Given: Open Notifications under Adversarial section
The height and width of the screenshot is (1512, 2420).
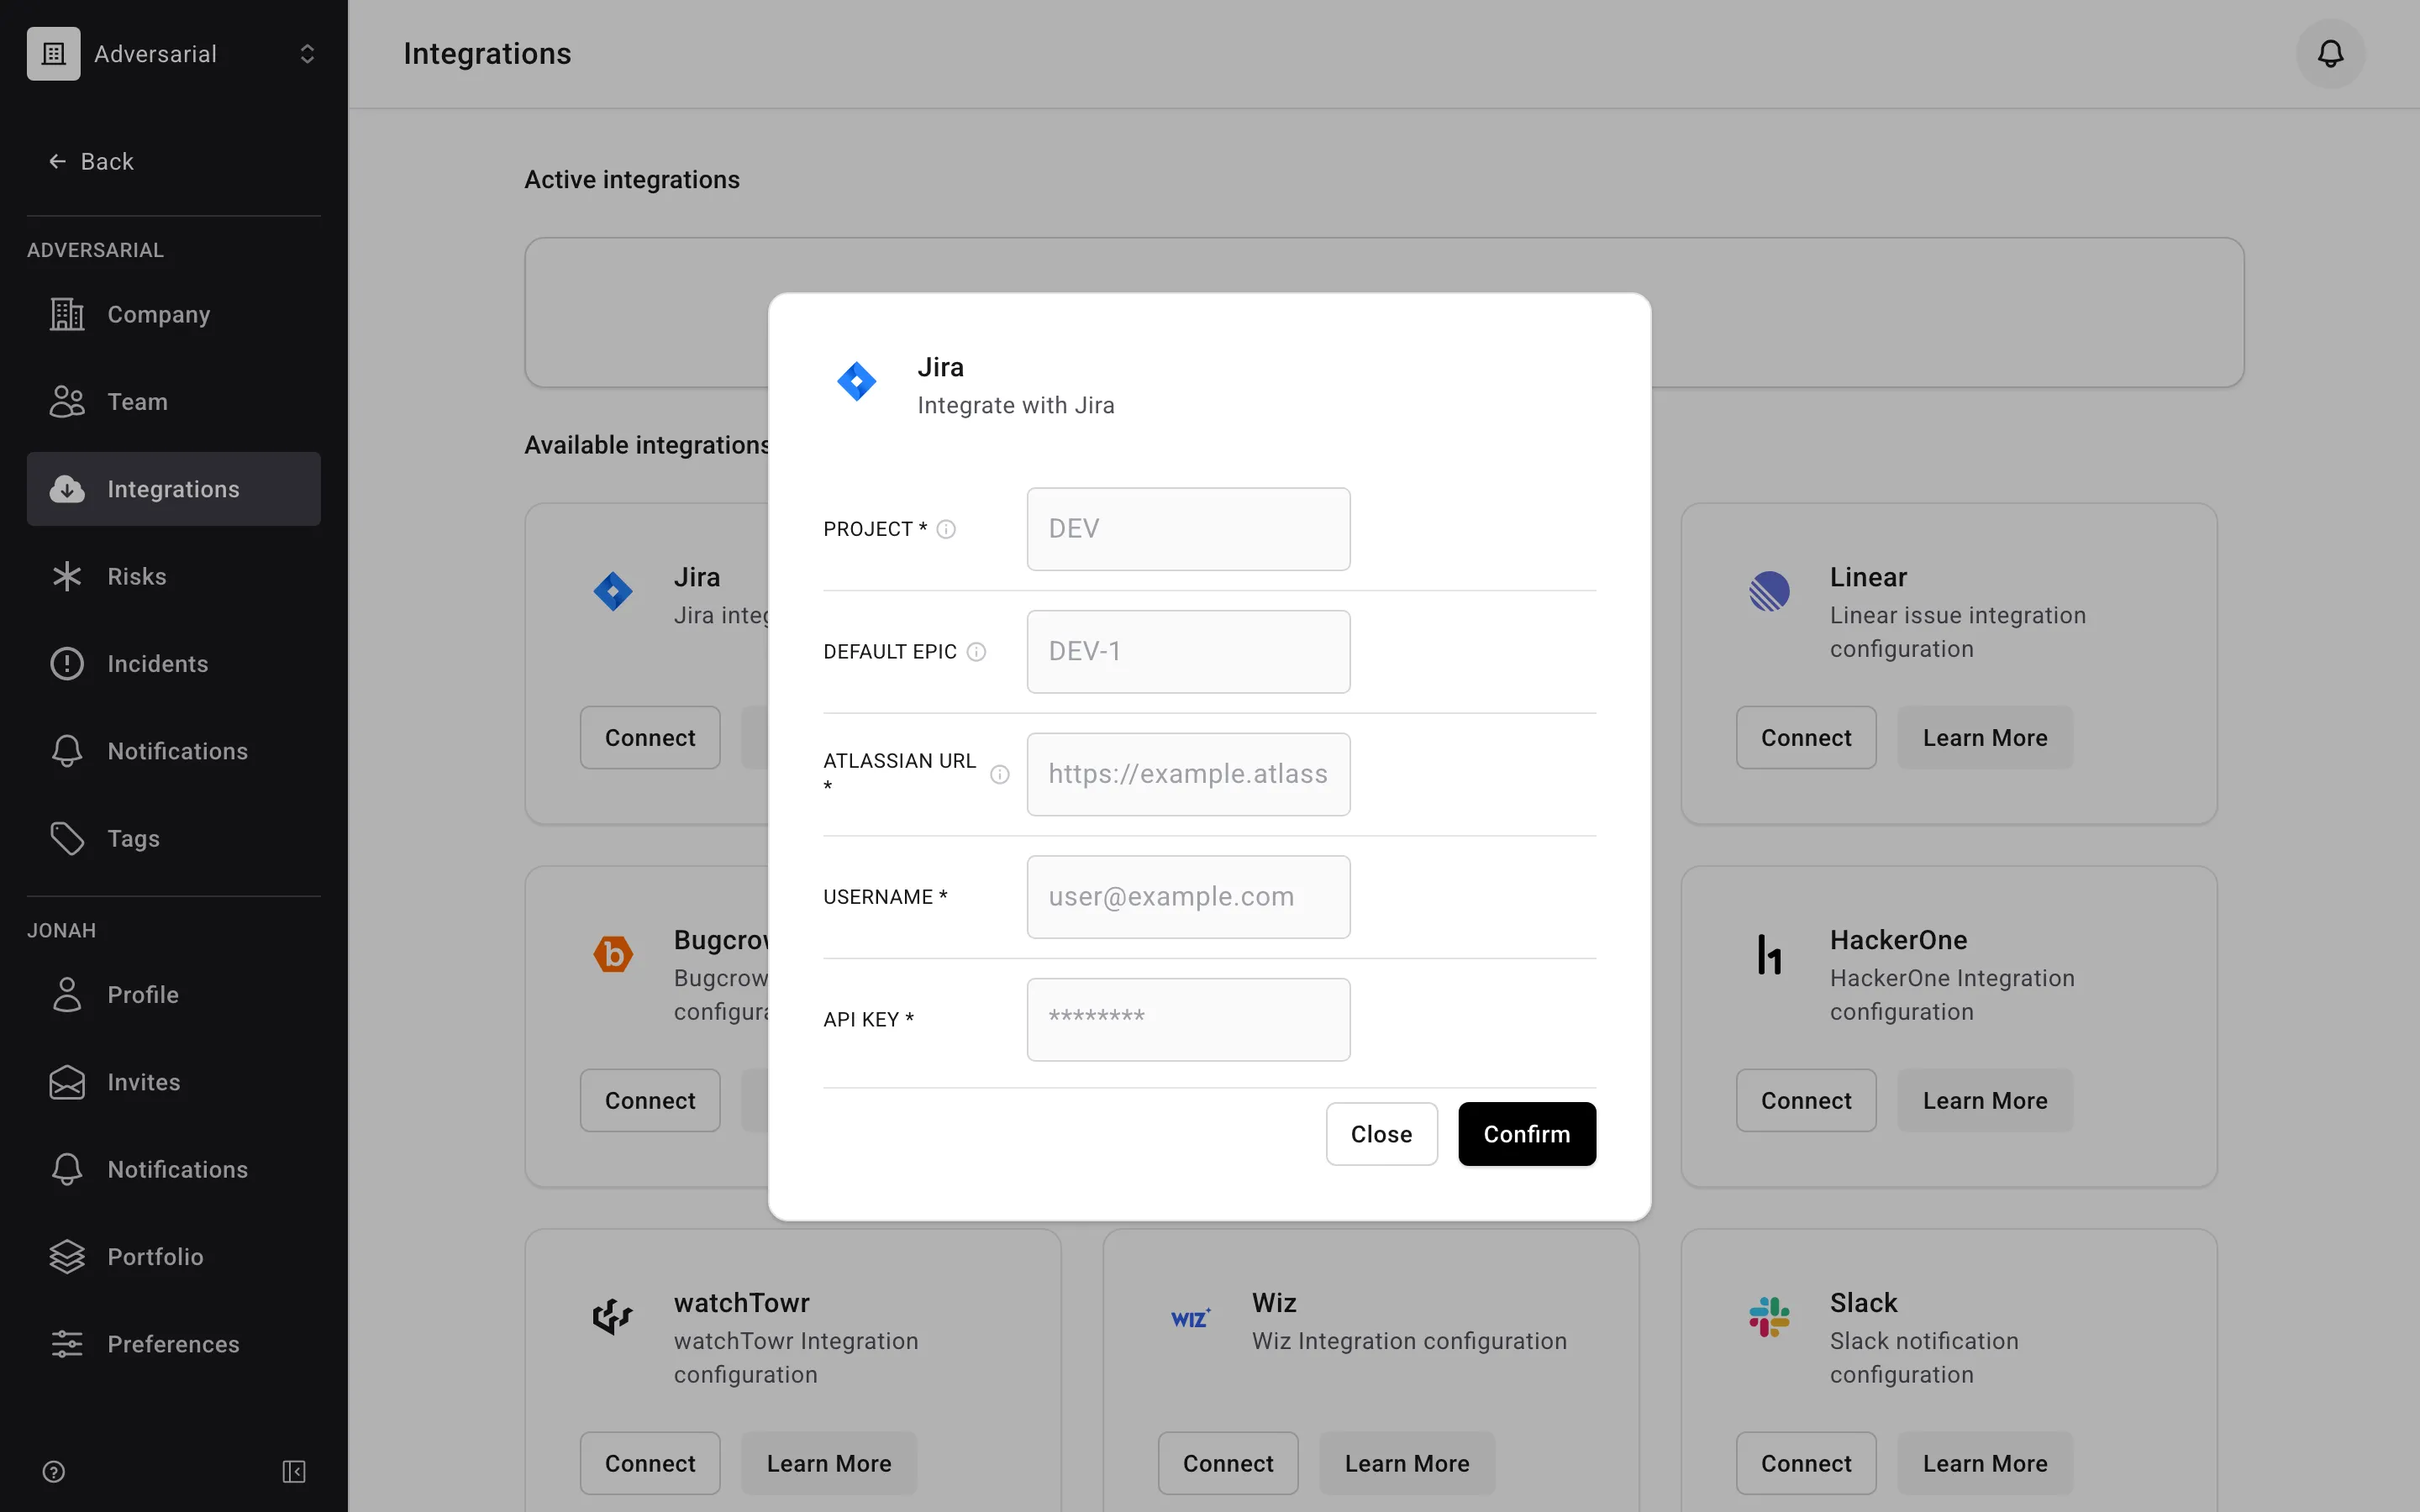Looking at the screenshot, I should click(174, 751).
